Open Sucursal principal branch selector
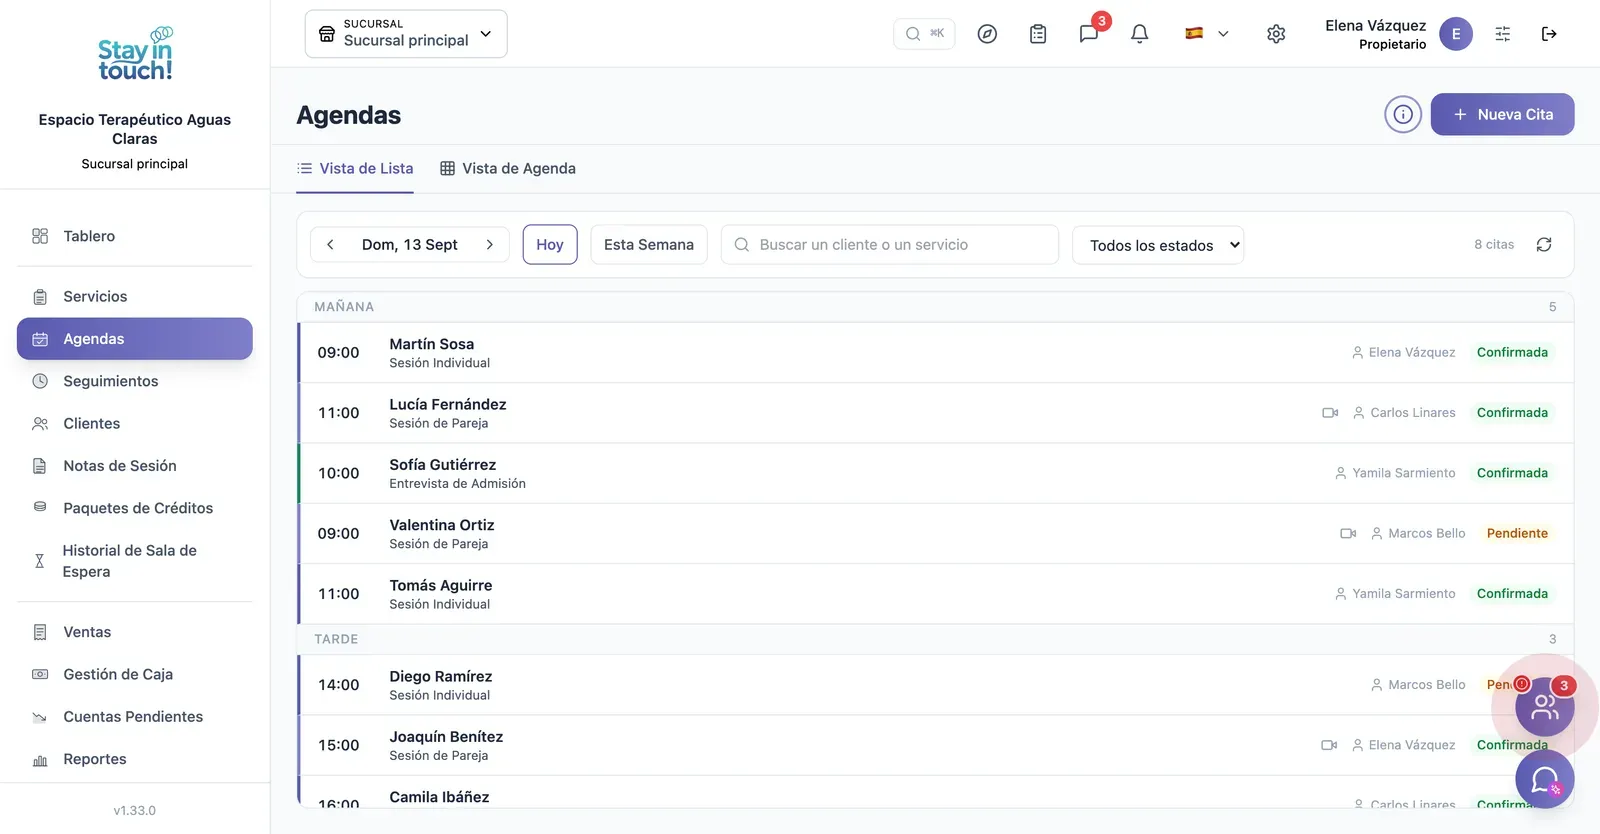This screenshot has height=834, width=1600. coord(406,34)
